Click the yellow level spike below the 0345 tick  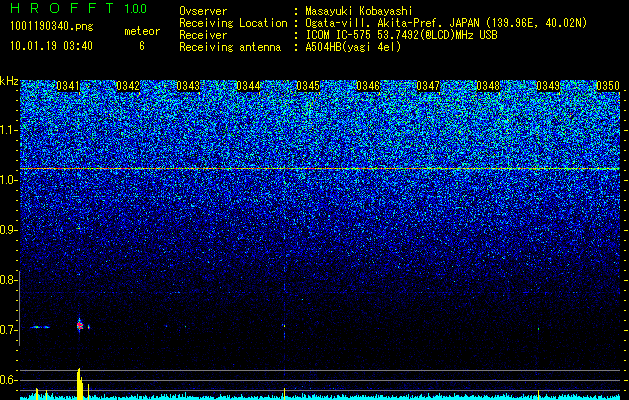[284, 393]
